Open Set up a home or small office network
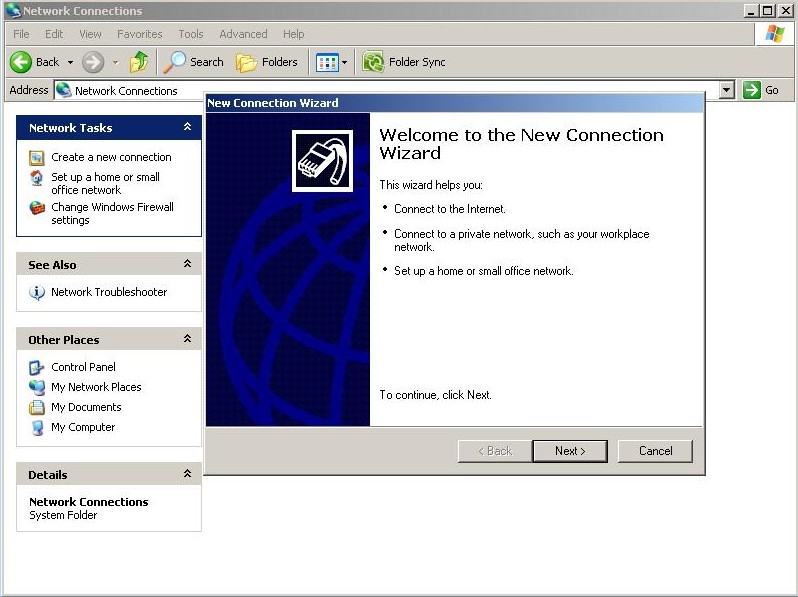Image resolution: width=798 pixels, height=597 pixels. pyautogui.click(x=105, y=184)
